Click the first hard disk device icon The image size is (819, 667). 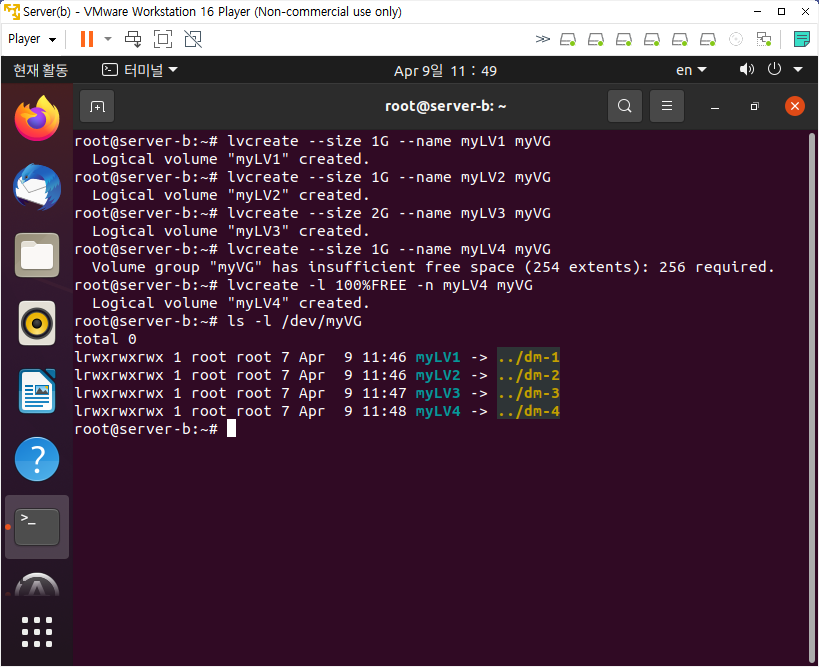pos(568,39)
